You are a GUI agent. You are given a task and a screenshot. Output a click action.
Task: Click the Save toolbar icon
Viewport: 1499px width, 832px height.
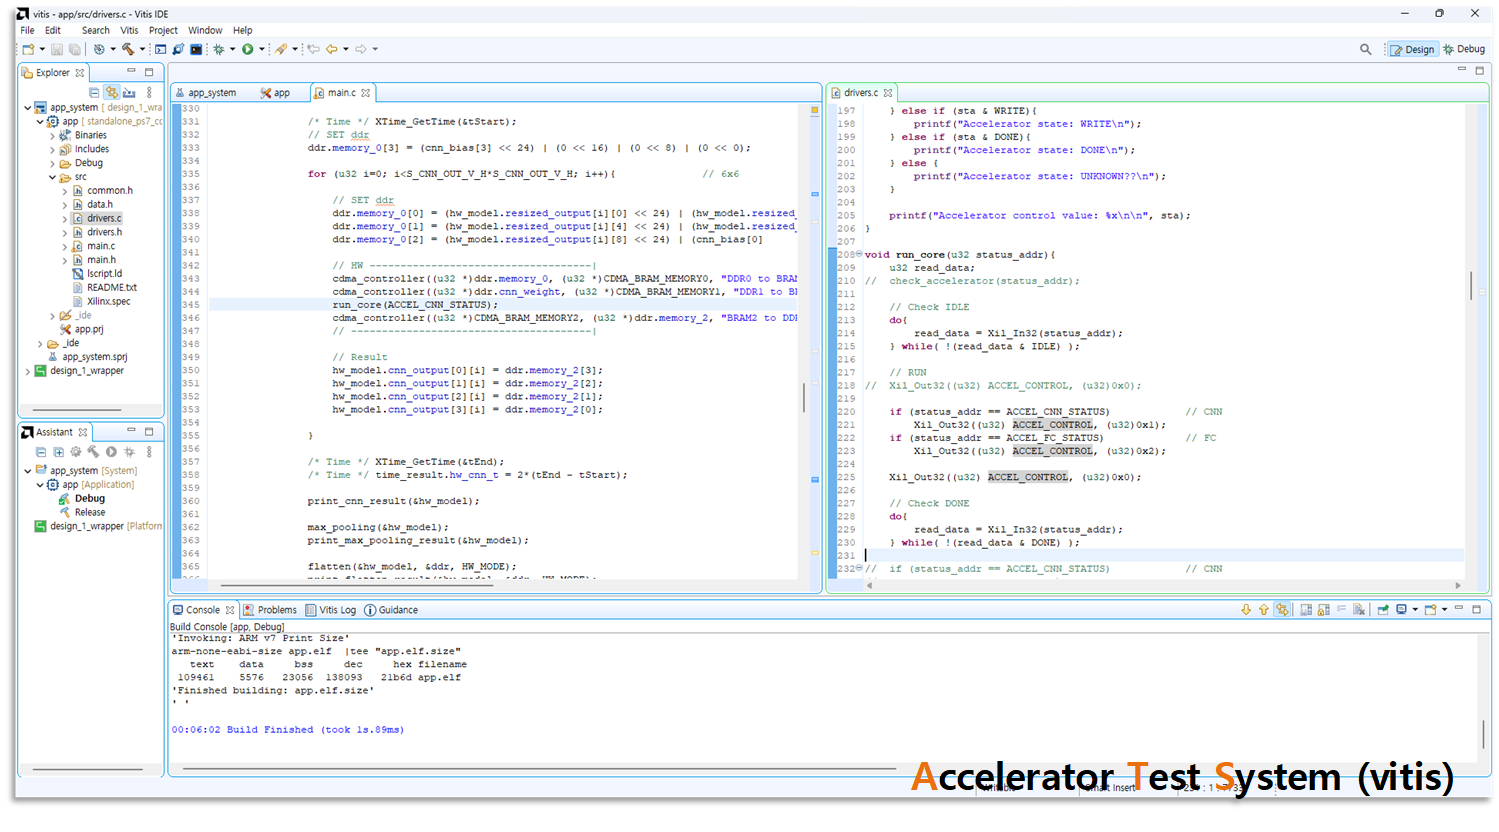coord(57,49)
